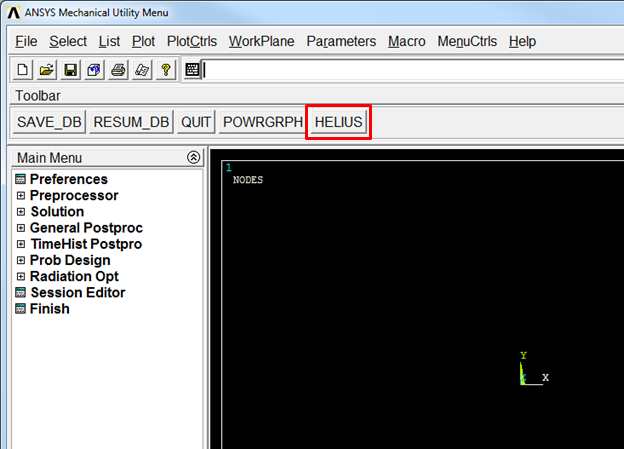Open the Plot menu
The height and width of the screenshot is (449, 624).
click(x=143, y=41)
